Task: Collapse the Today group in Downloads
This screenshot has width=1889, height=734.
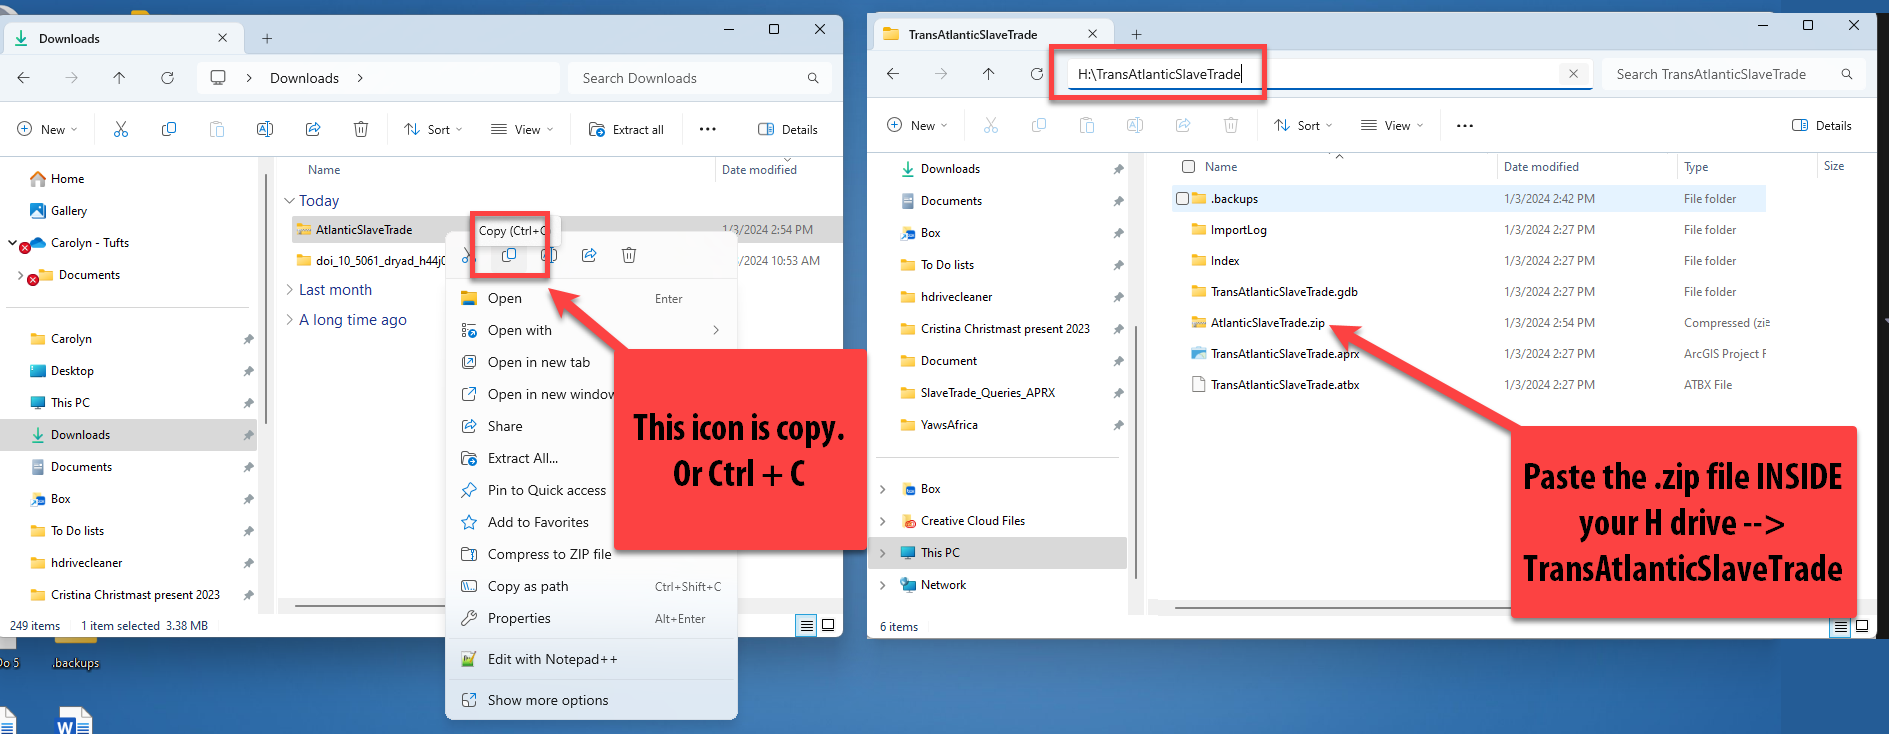Action: pos(289,201)
